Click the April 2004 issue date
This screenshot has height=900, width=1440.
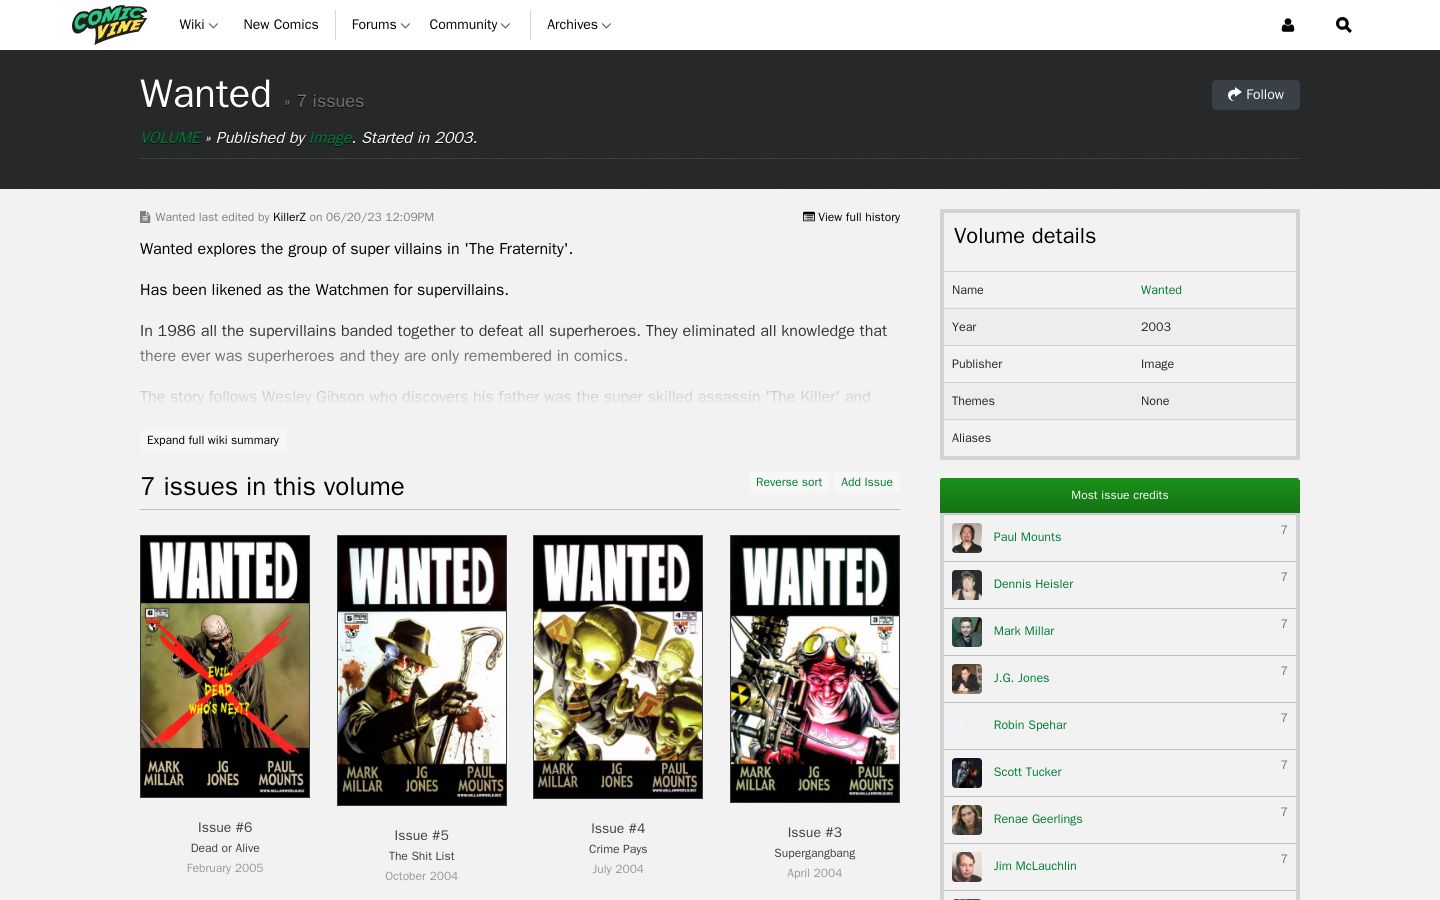coord(815,873)
